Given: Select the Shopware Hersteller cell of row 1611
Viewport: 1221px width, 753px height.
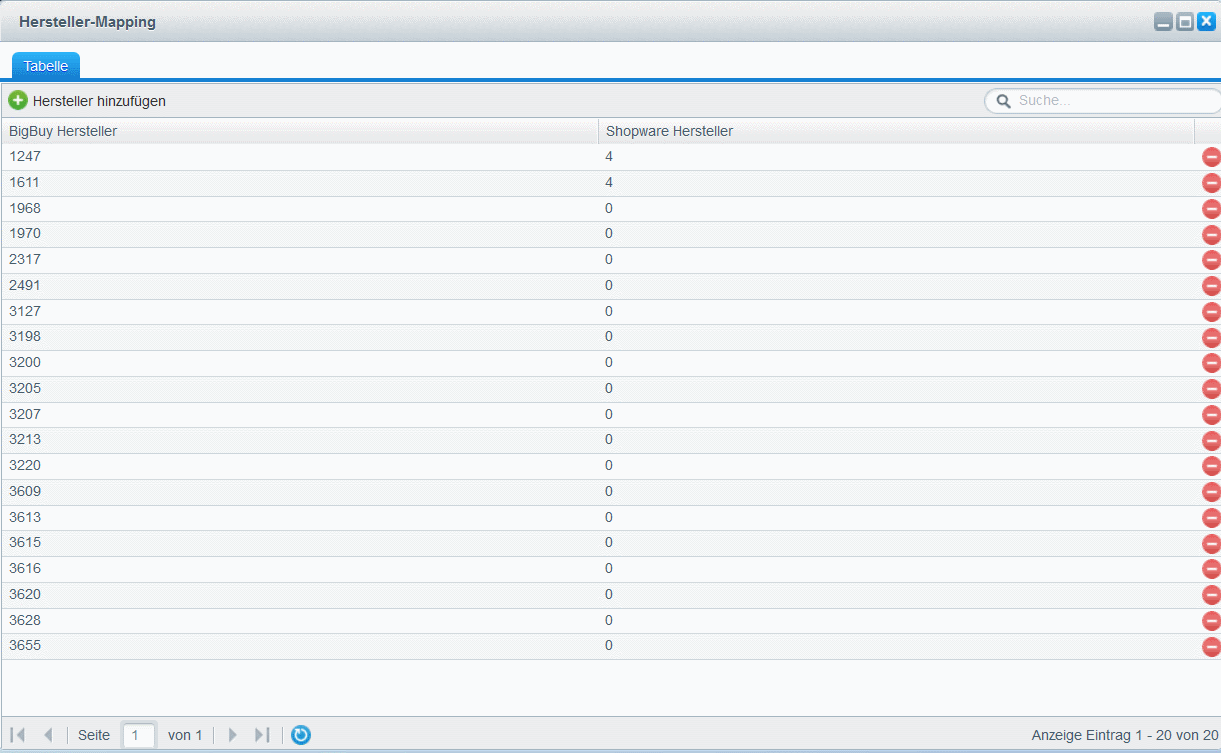Looking at the screenshot, I should tap(895, 183).
